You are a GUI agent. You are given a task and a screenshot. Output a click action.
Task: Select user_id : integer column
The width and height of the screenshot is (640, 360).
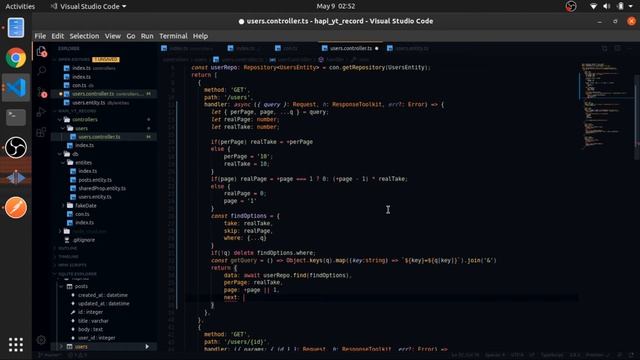click(97, 338)
